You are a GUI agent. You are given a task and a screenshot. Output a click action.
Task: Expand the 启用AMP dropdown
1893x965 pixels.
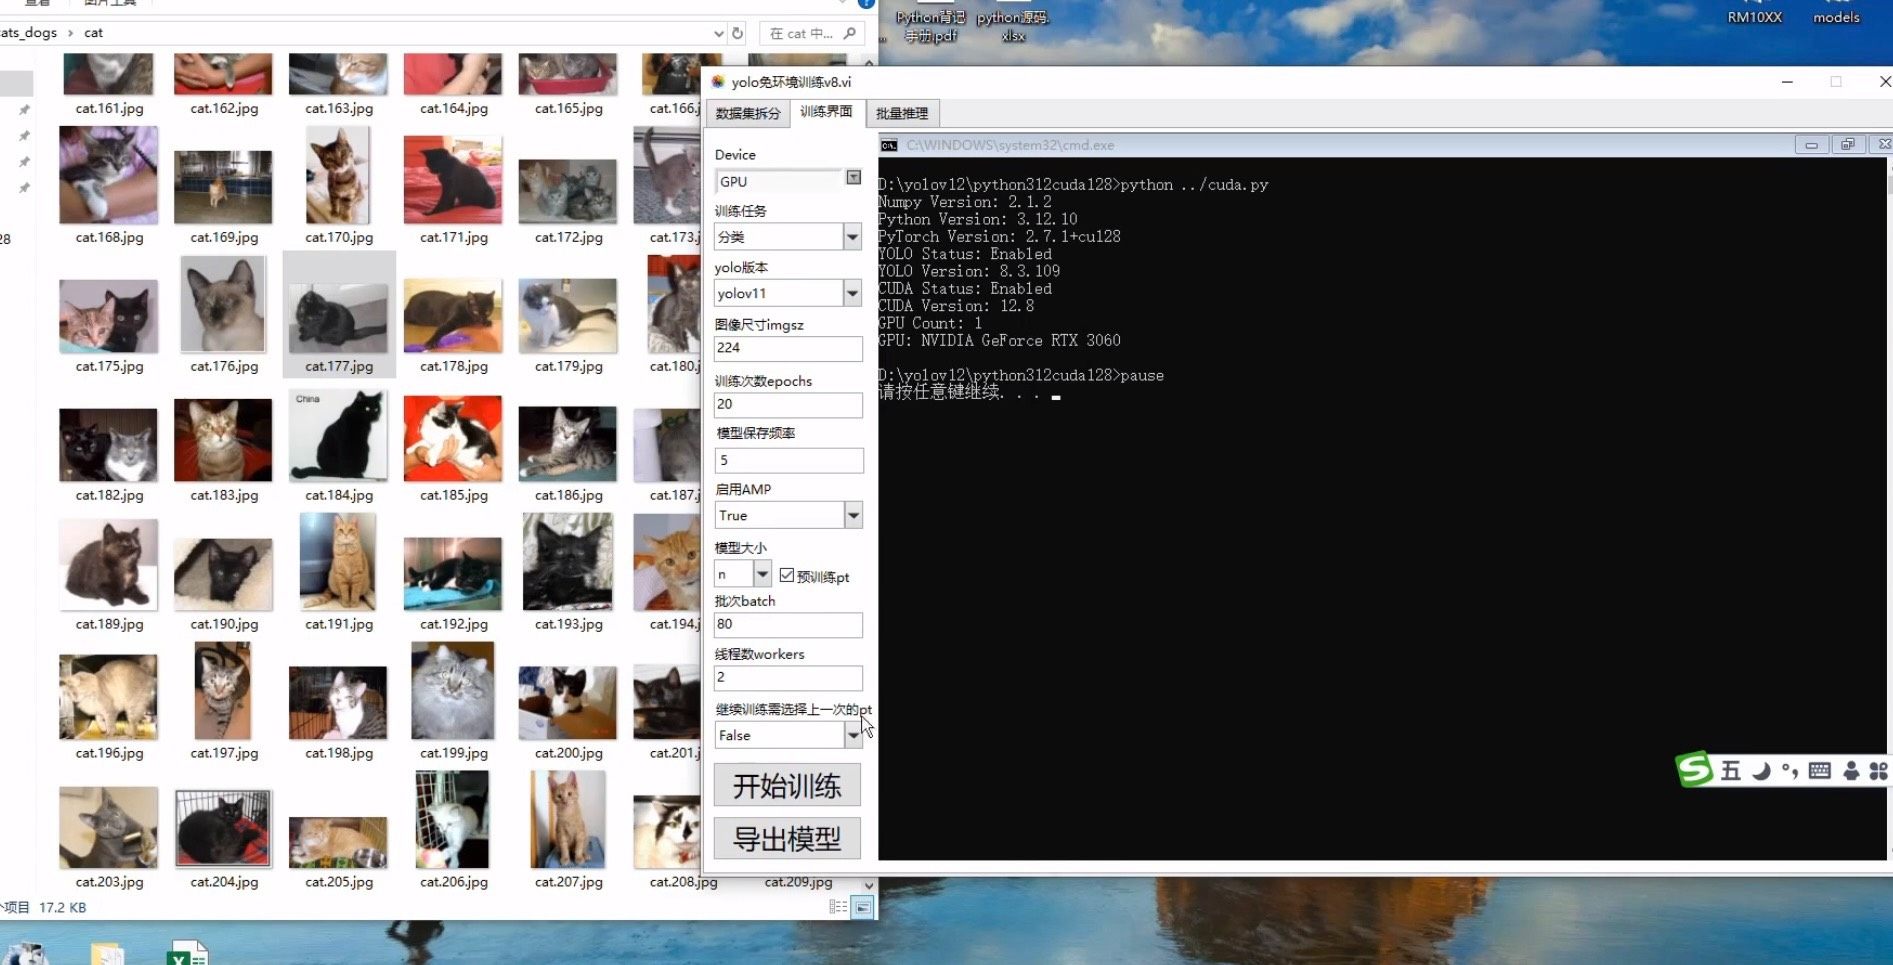tap(853, 515)
